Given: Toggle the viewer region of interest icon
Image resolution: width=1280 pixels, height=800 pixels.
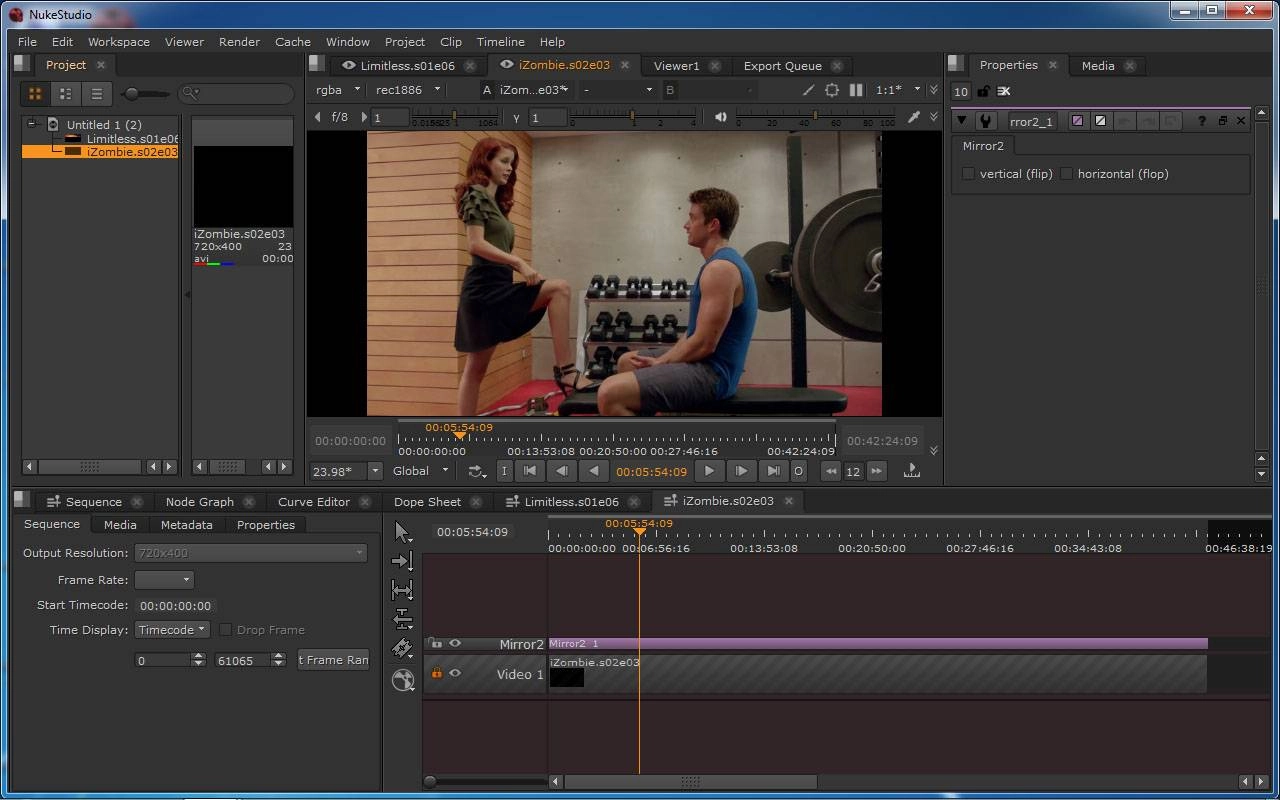Looking at the screenshot, I should (x=832, y=90).
